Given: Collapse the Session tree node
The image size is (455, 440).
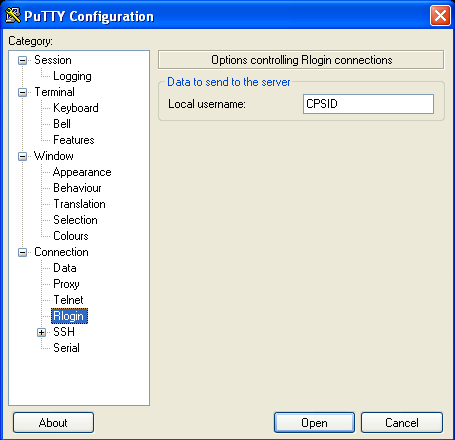Looking at the screenshot, I should 22,60.
